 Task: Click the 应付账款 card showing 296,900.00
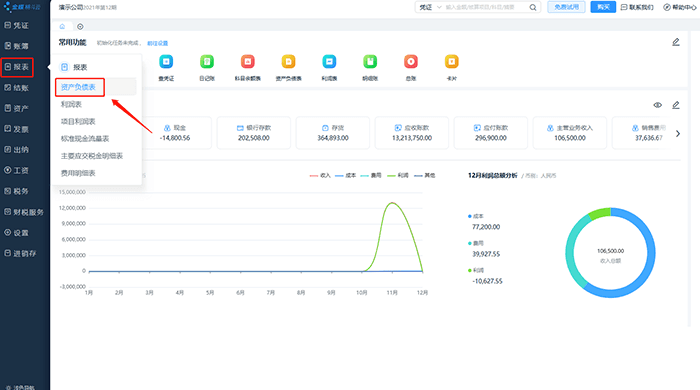tap(491, 133)
